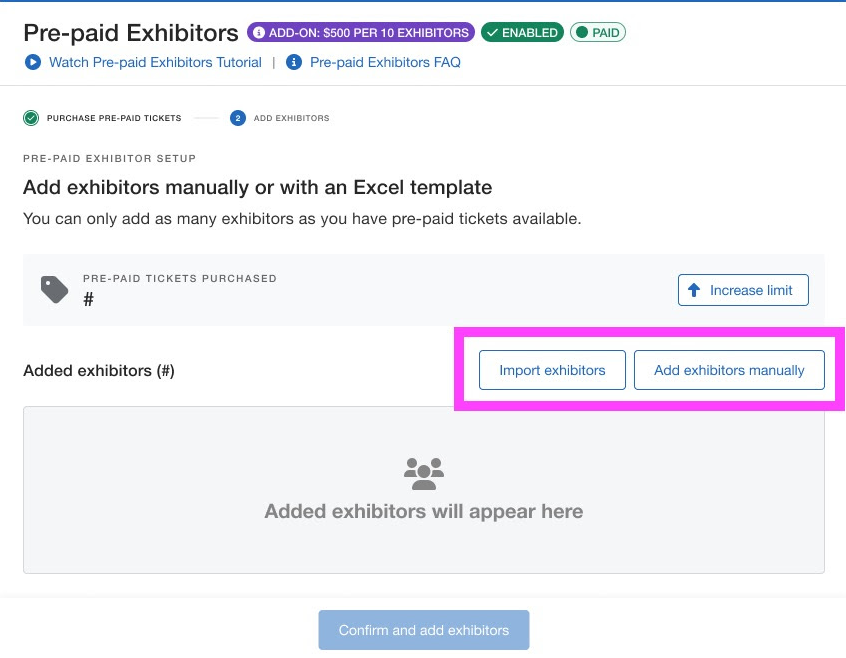This screenshot has width=846, height=658.
Task: Open the Watch Pre-paid Exhibitors Tutorial link
Action: pyautogui.click(x=155, y=62)
